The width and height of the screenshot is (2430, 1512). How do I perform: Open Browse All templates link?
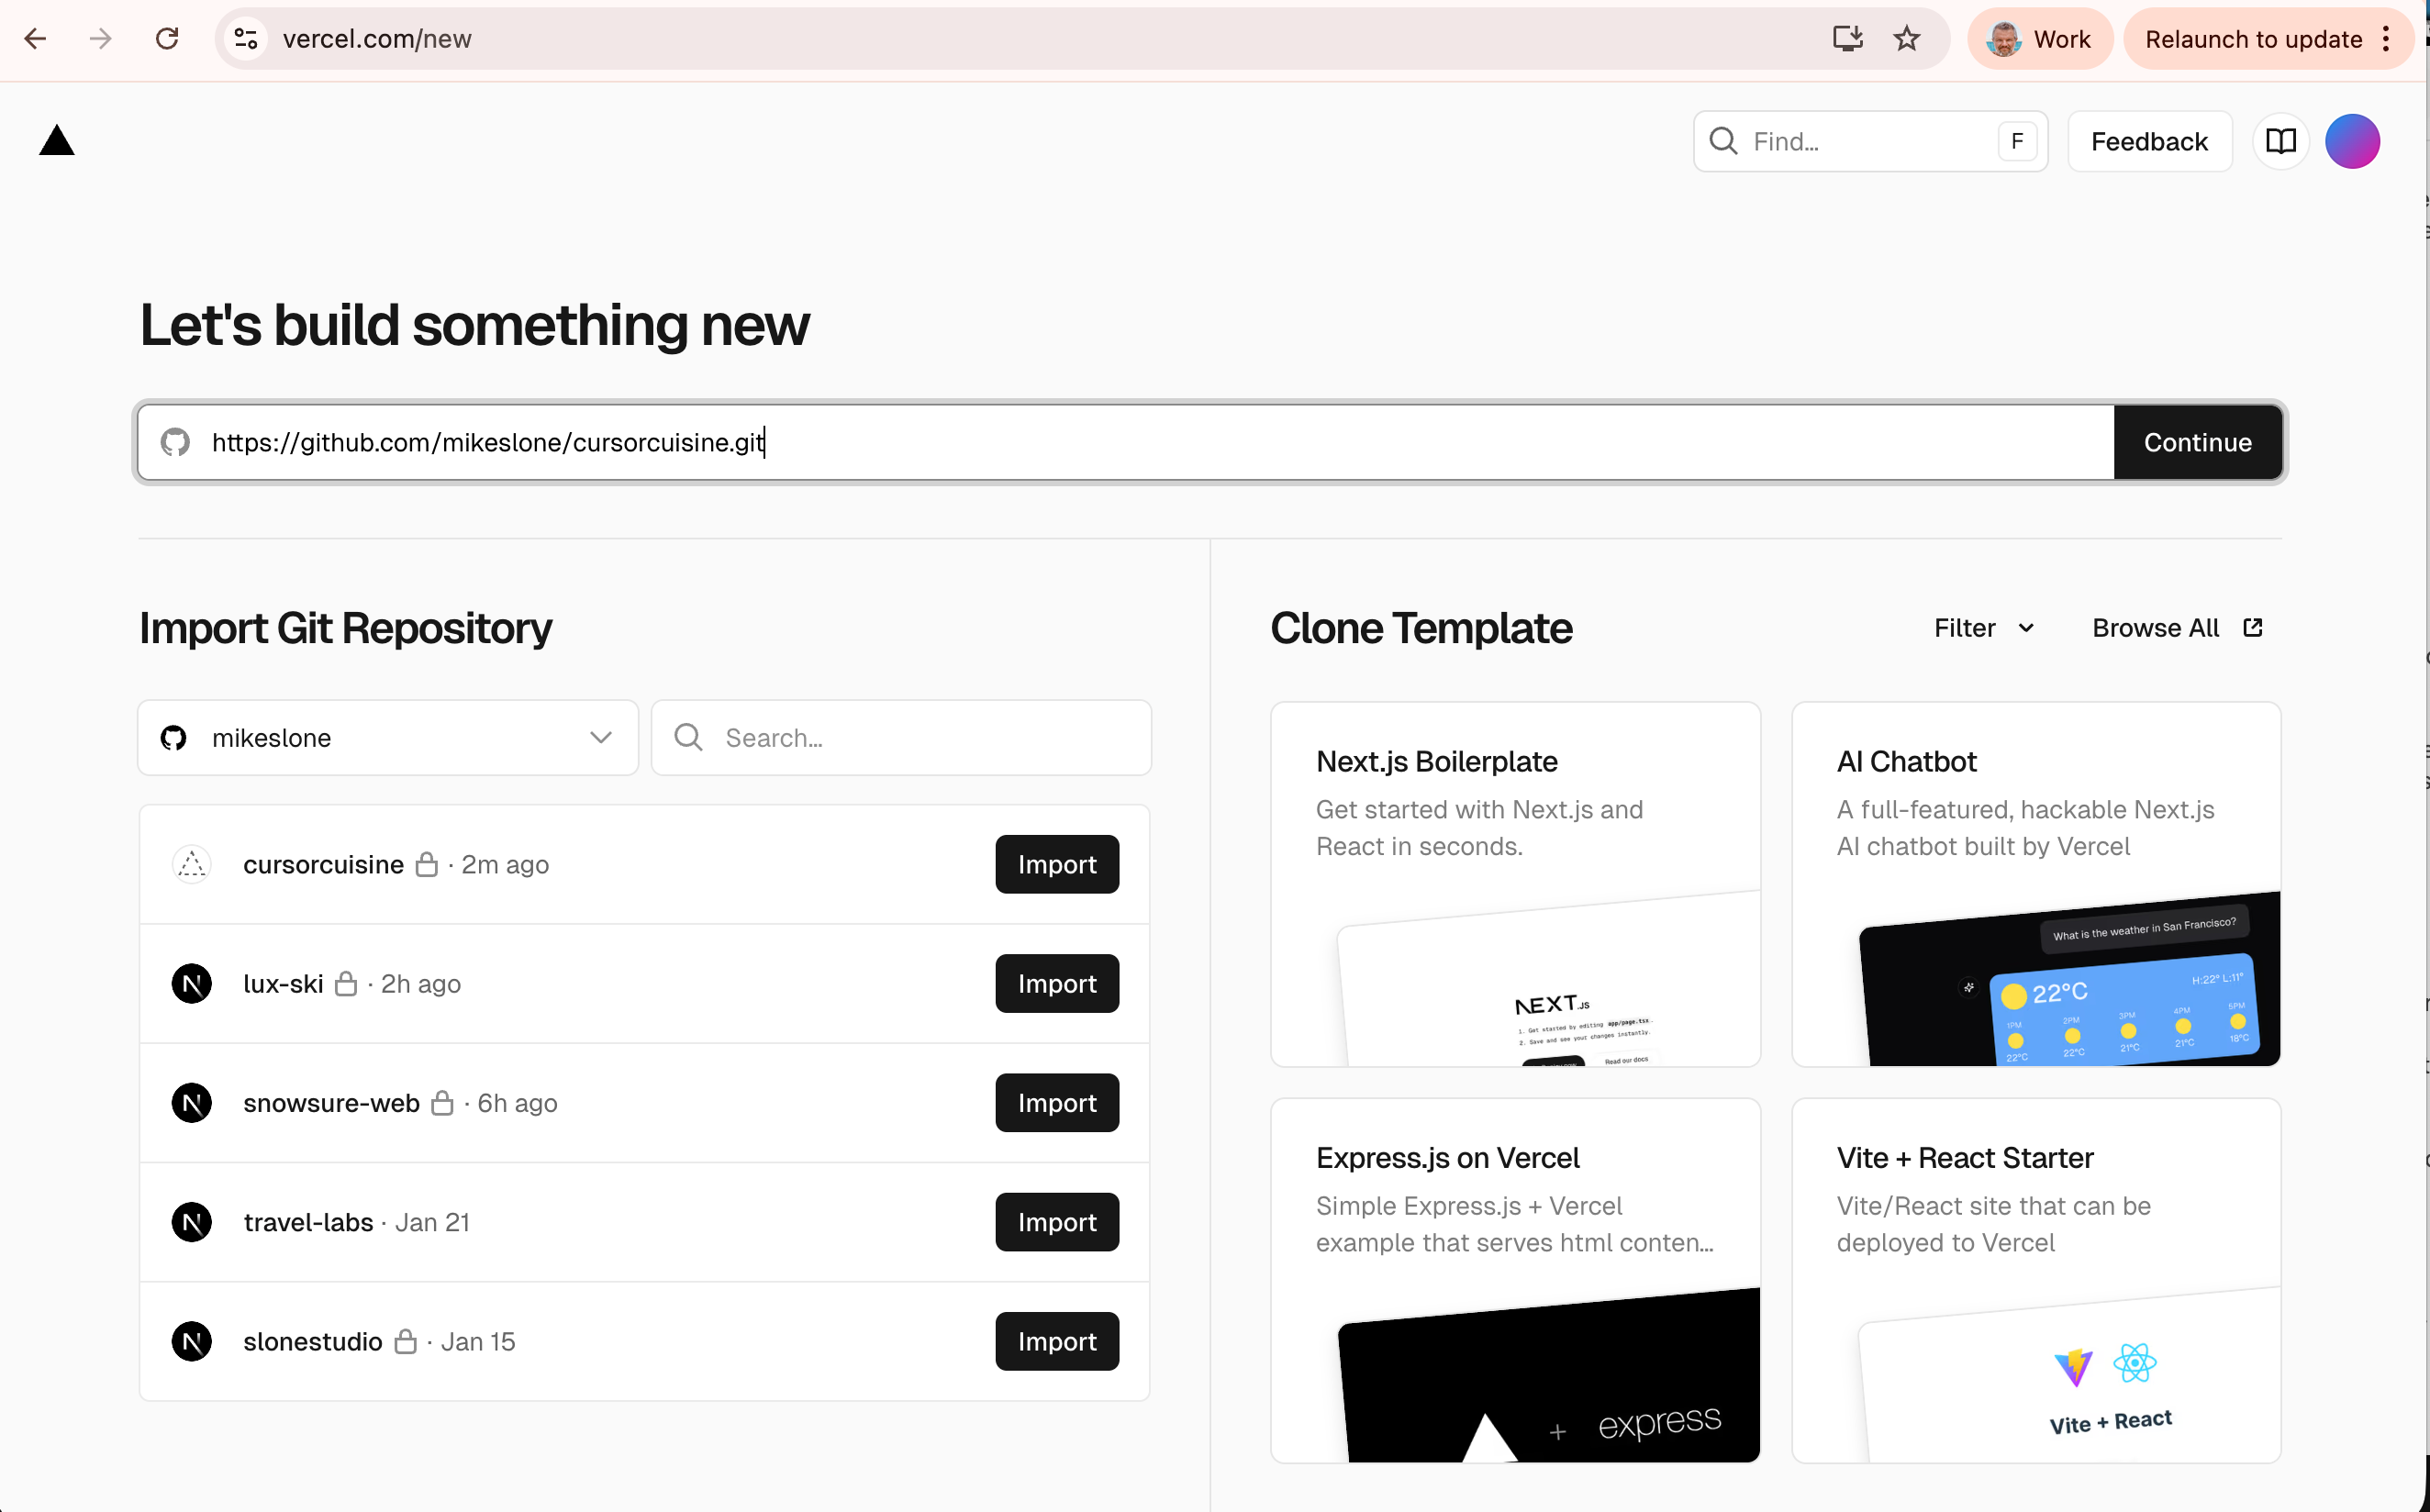click(x=2176, y=628)
